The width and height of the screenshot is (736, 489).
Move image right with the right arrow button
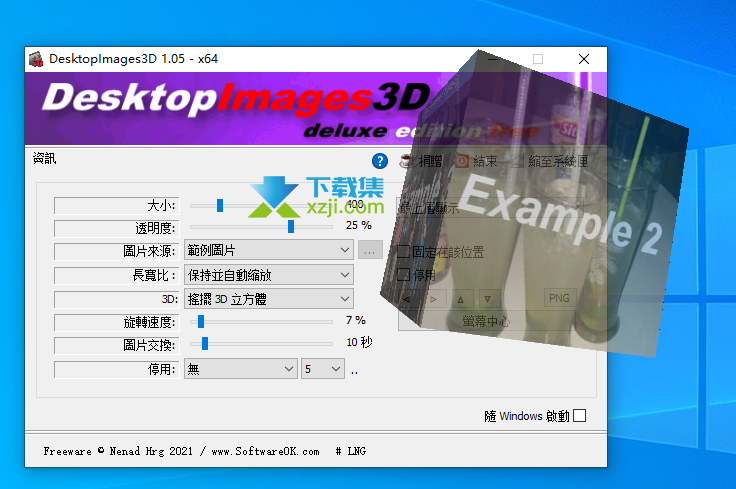[x=434, y=299]
